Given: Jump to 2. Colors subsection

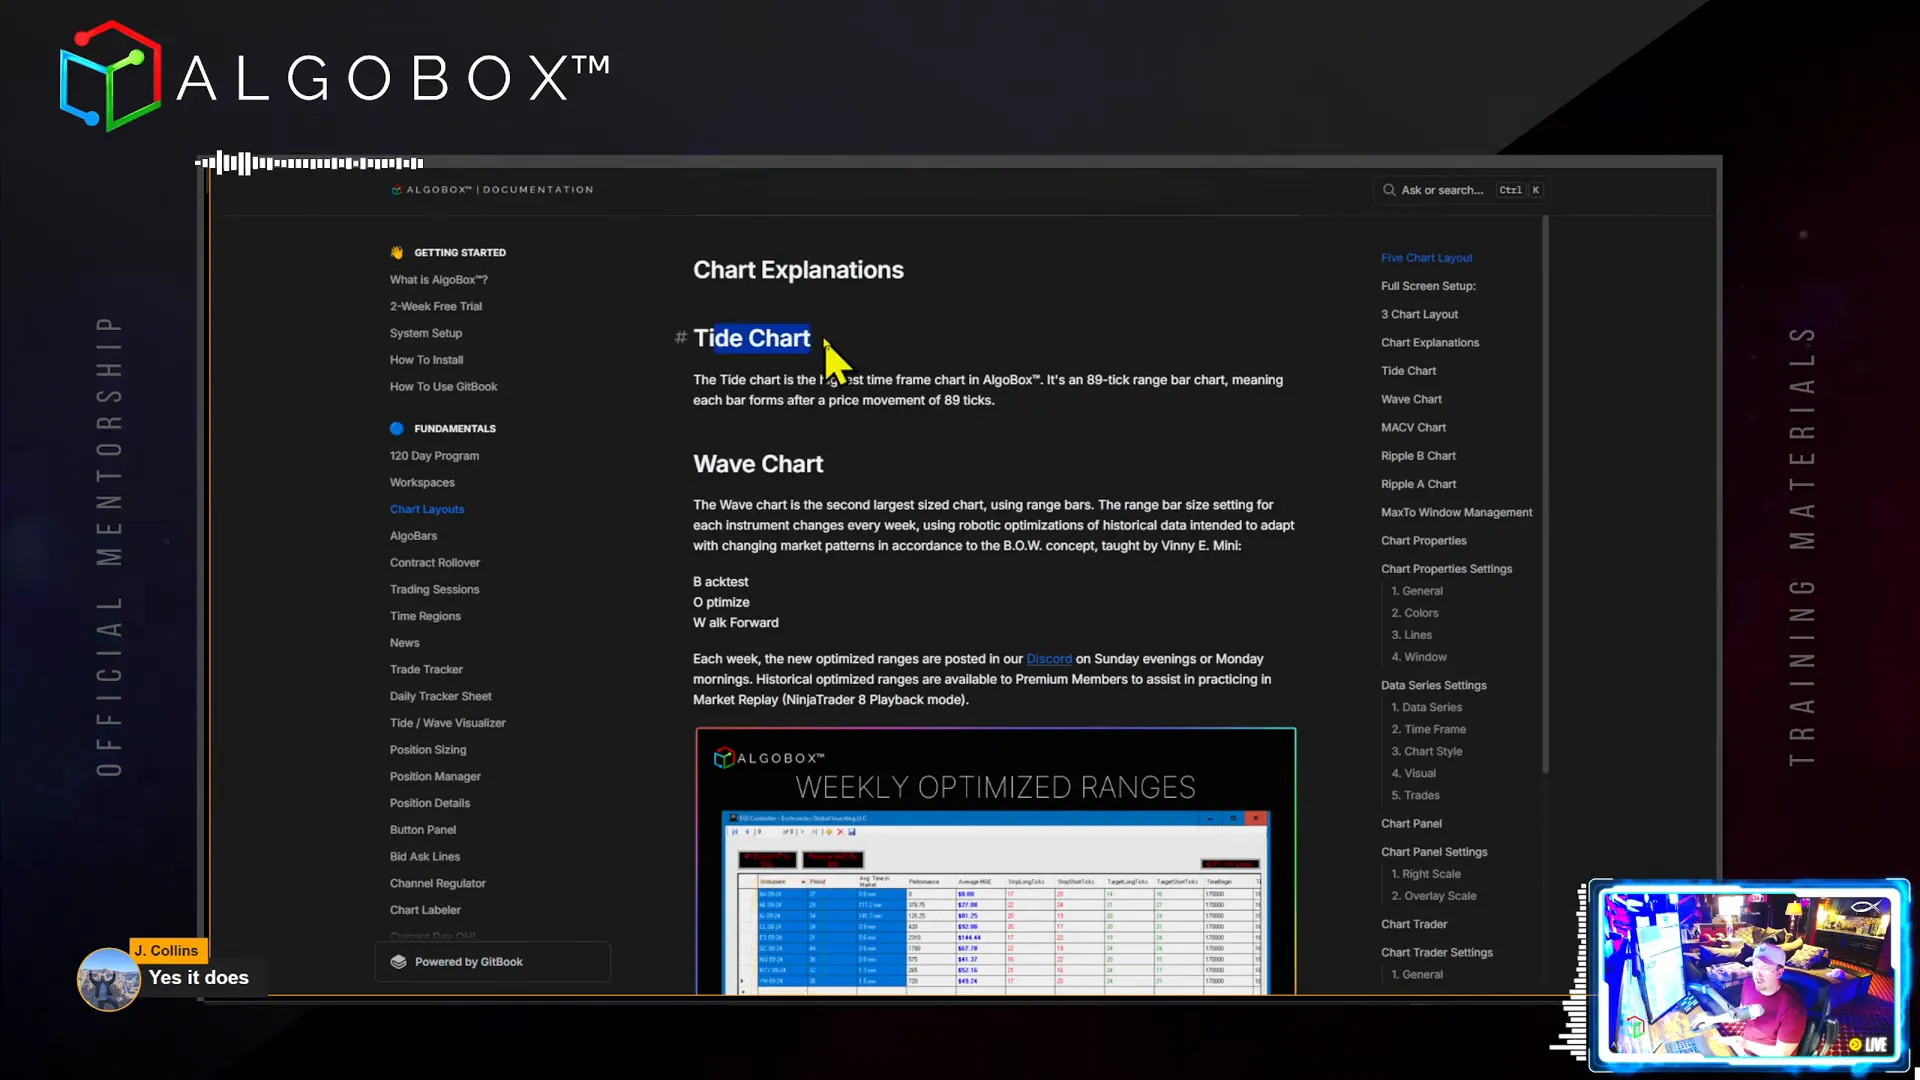Looking at the screenshot, I should pos(1415,613).
